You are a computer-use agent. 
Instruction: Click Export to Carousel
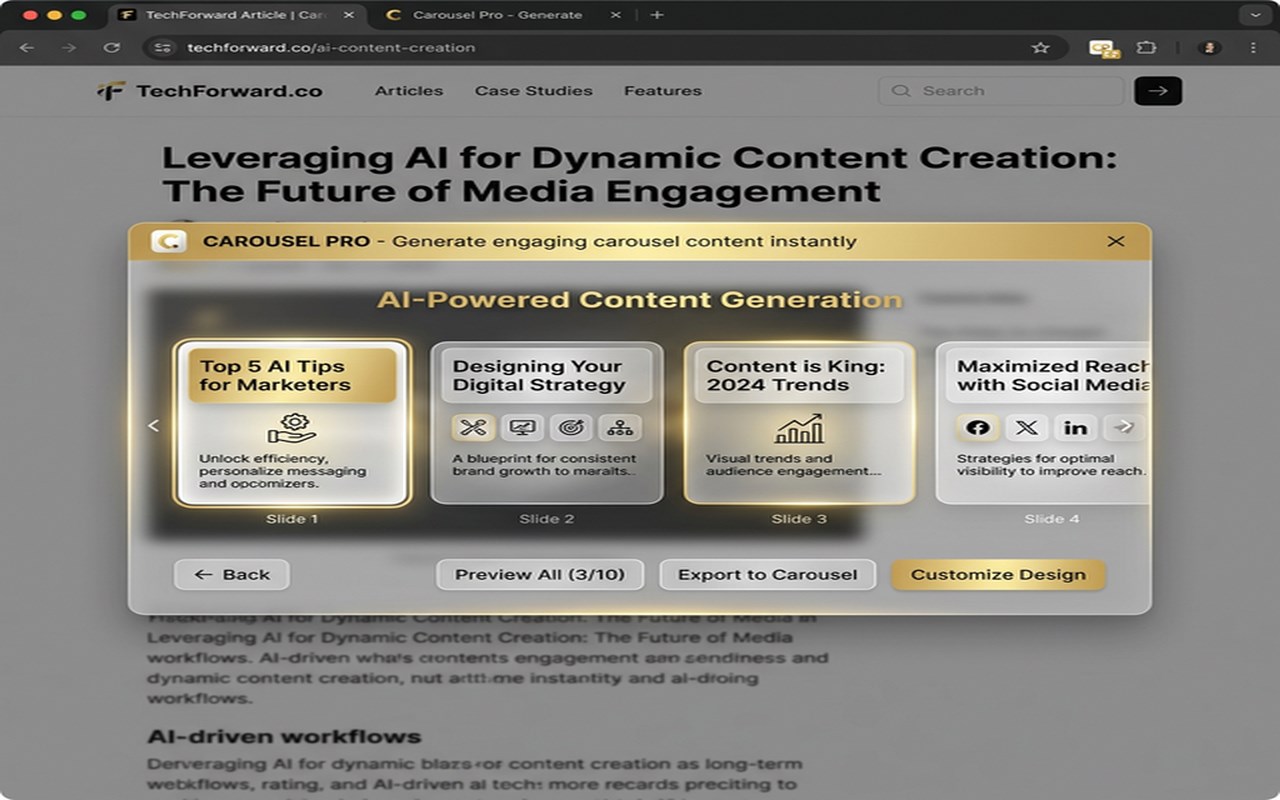[x=768, y=575]
